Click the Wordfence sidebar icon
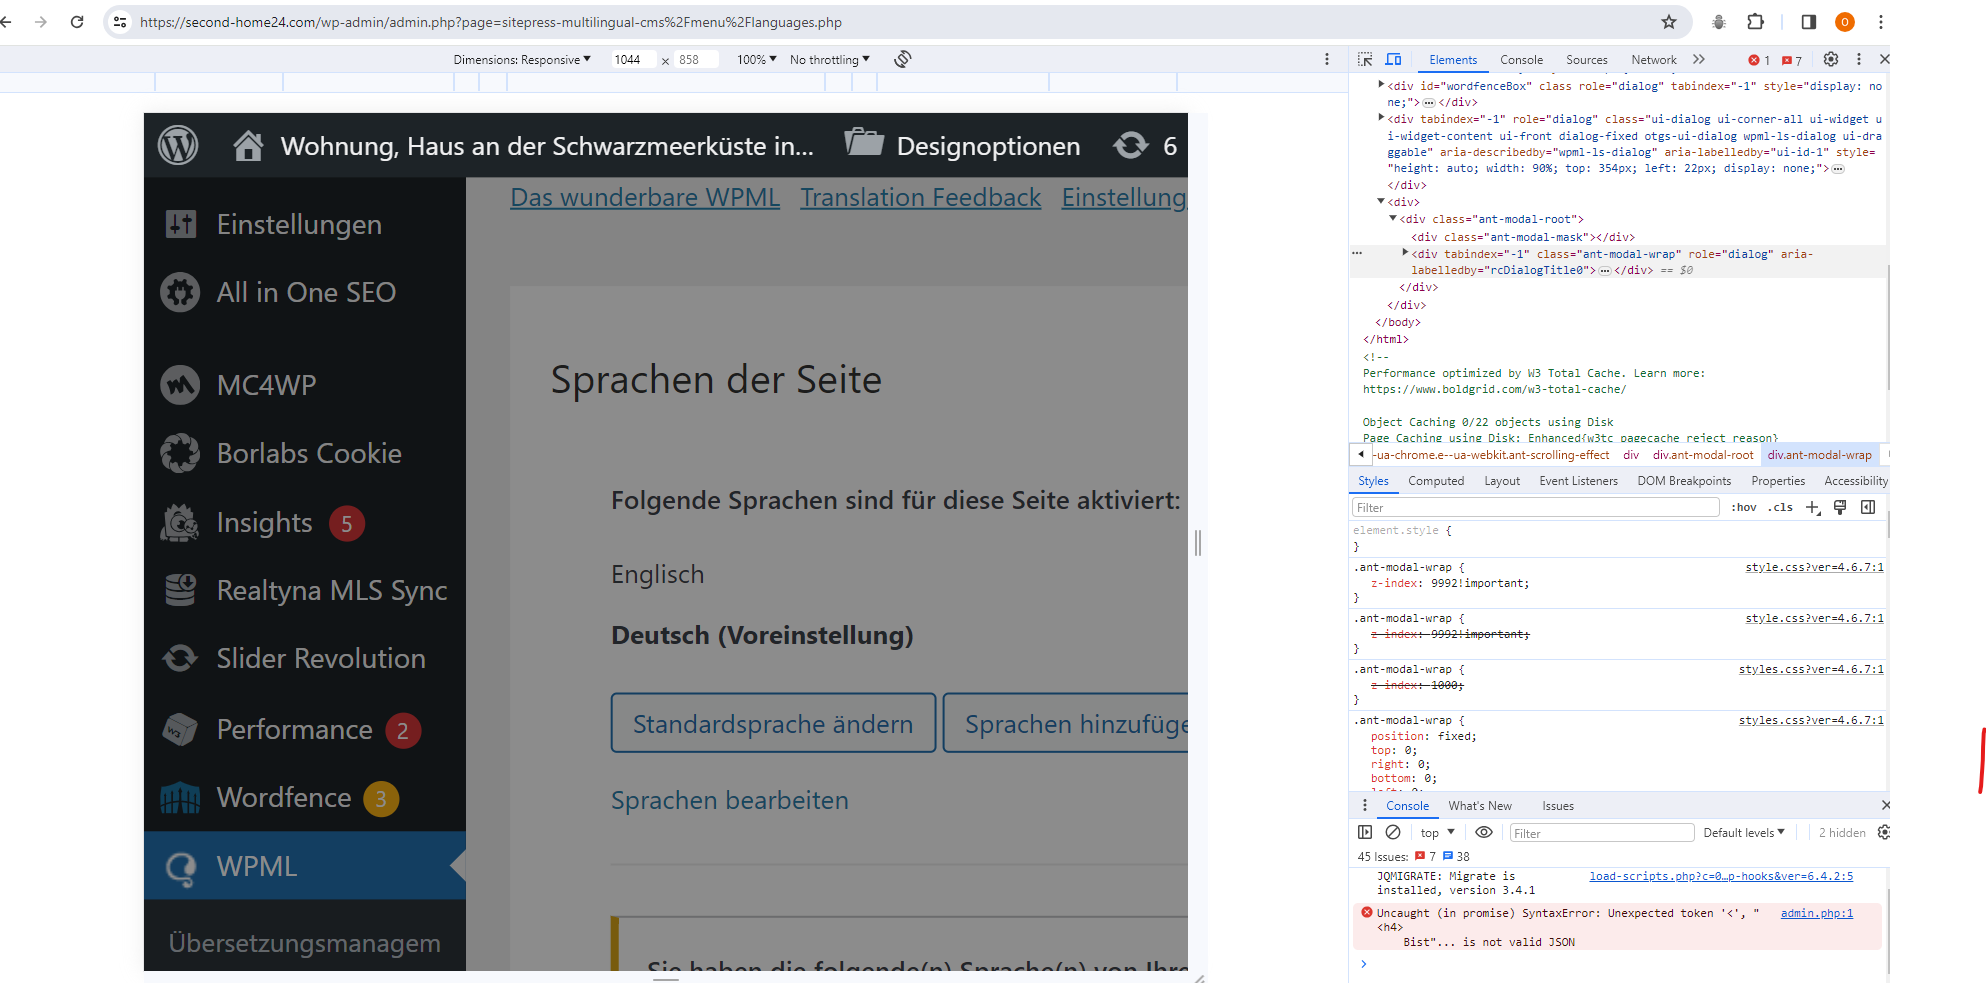The height and width of the screenshot is (983, 1987). 181,797
